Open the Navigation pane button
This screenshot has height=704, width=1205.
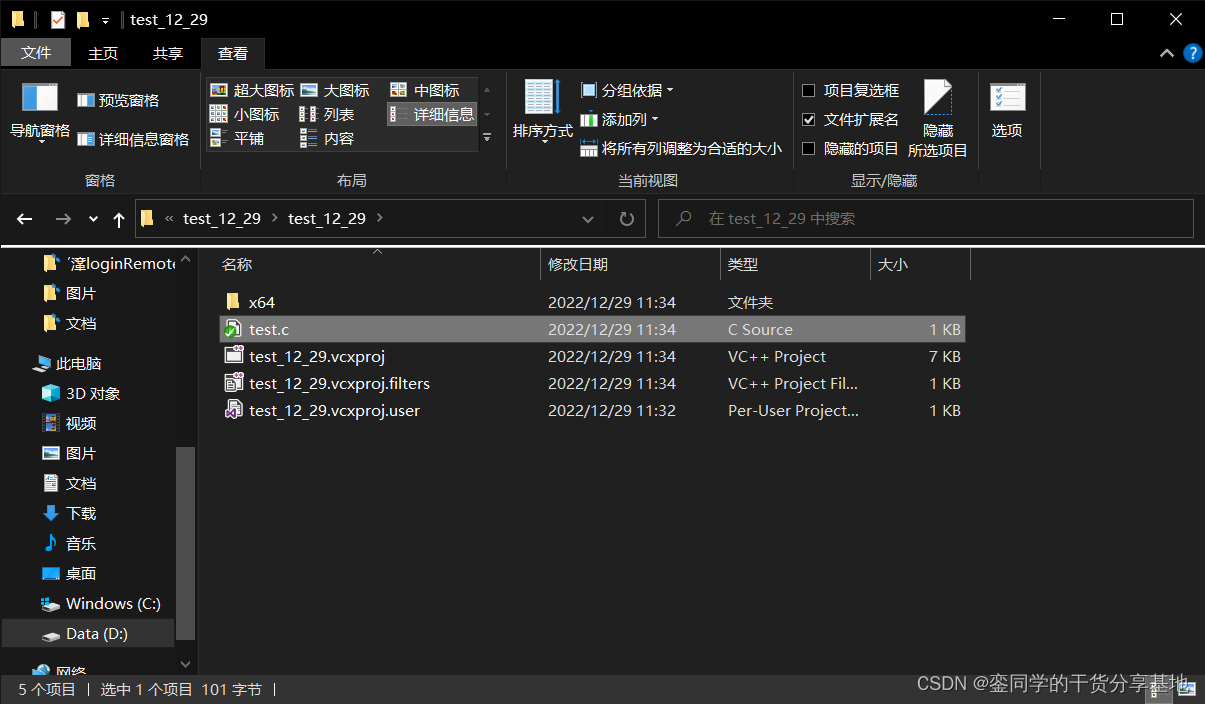(40, 113)
